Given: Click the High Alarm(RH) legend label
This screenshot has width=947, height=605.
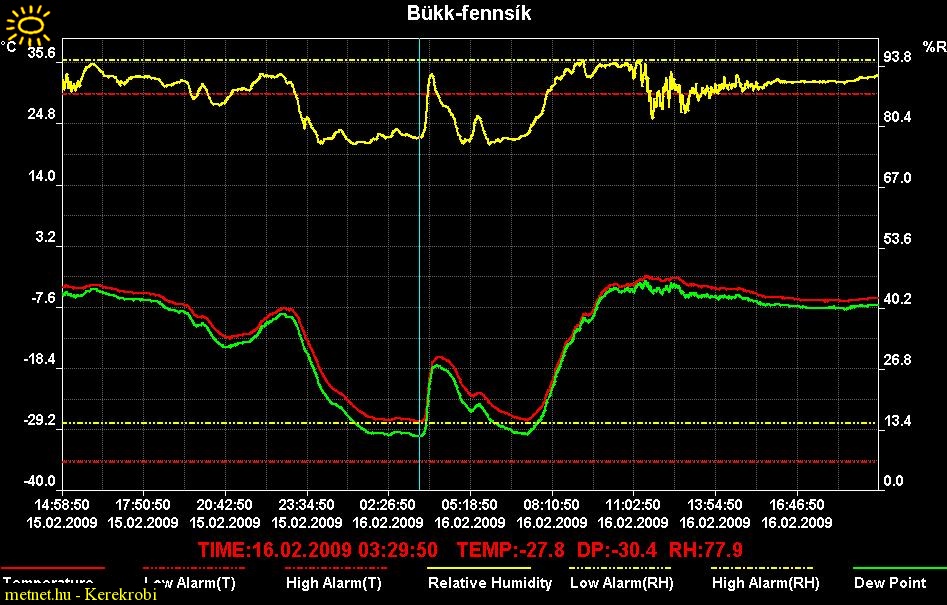Looking at the screenshot, I should pyautogui.click(x=765, y=582).
